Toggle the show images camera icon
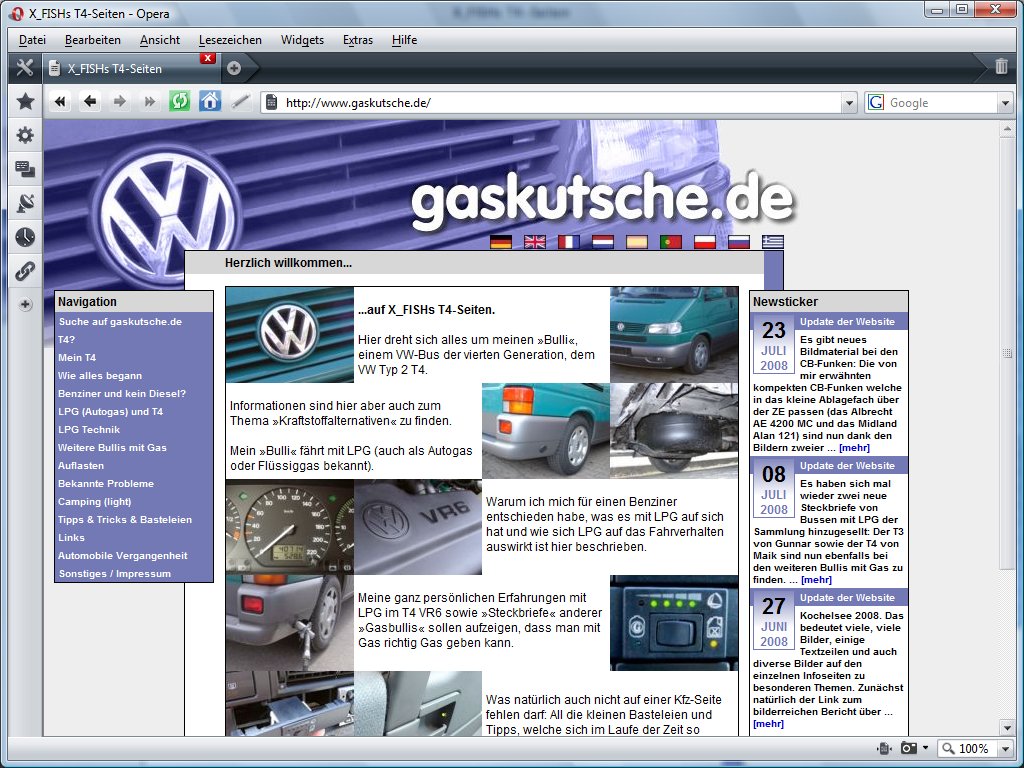The width and height of the screenshot is (1024, 768). 908,748
